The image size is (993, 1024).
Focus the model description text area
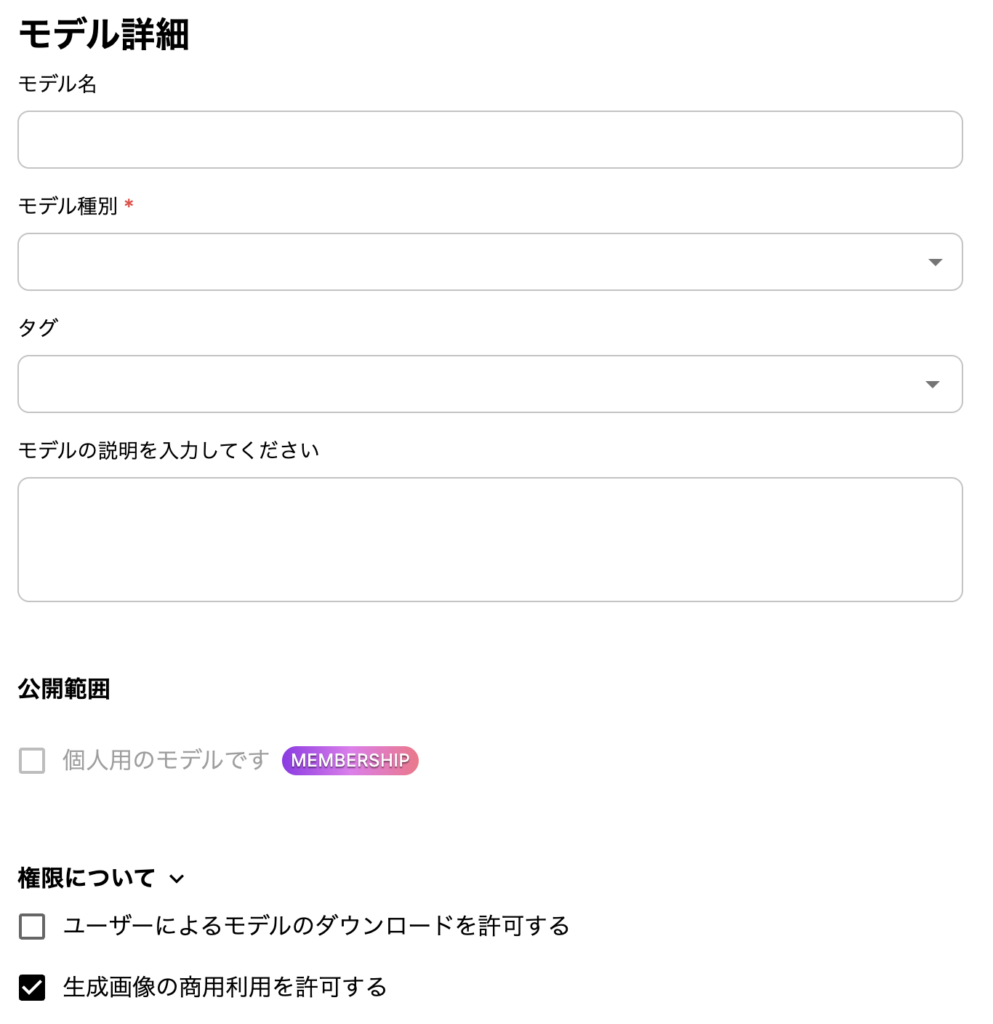(x=490, y=540)
